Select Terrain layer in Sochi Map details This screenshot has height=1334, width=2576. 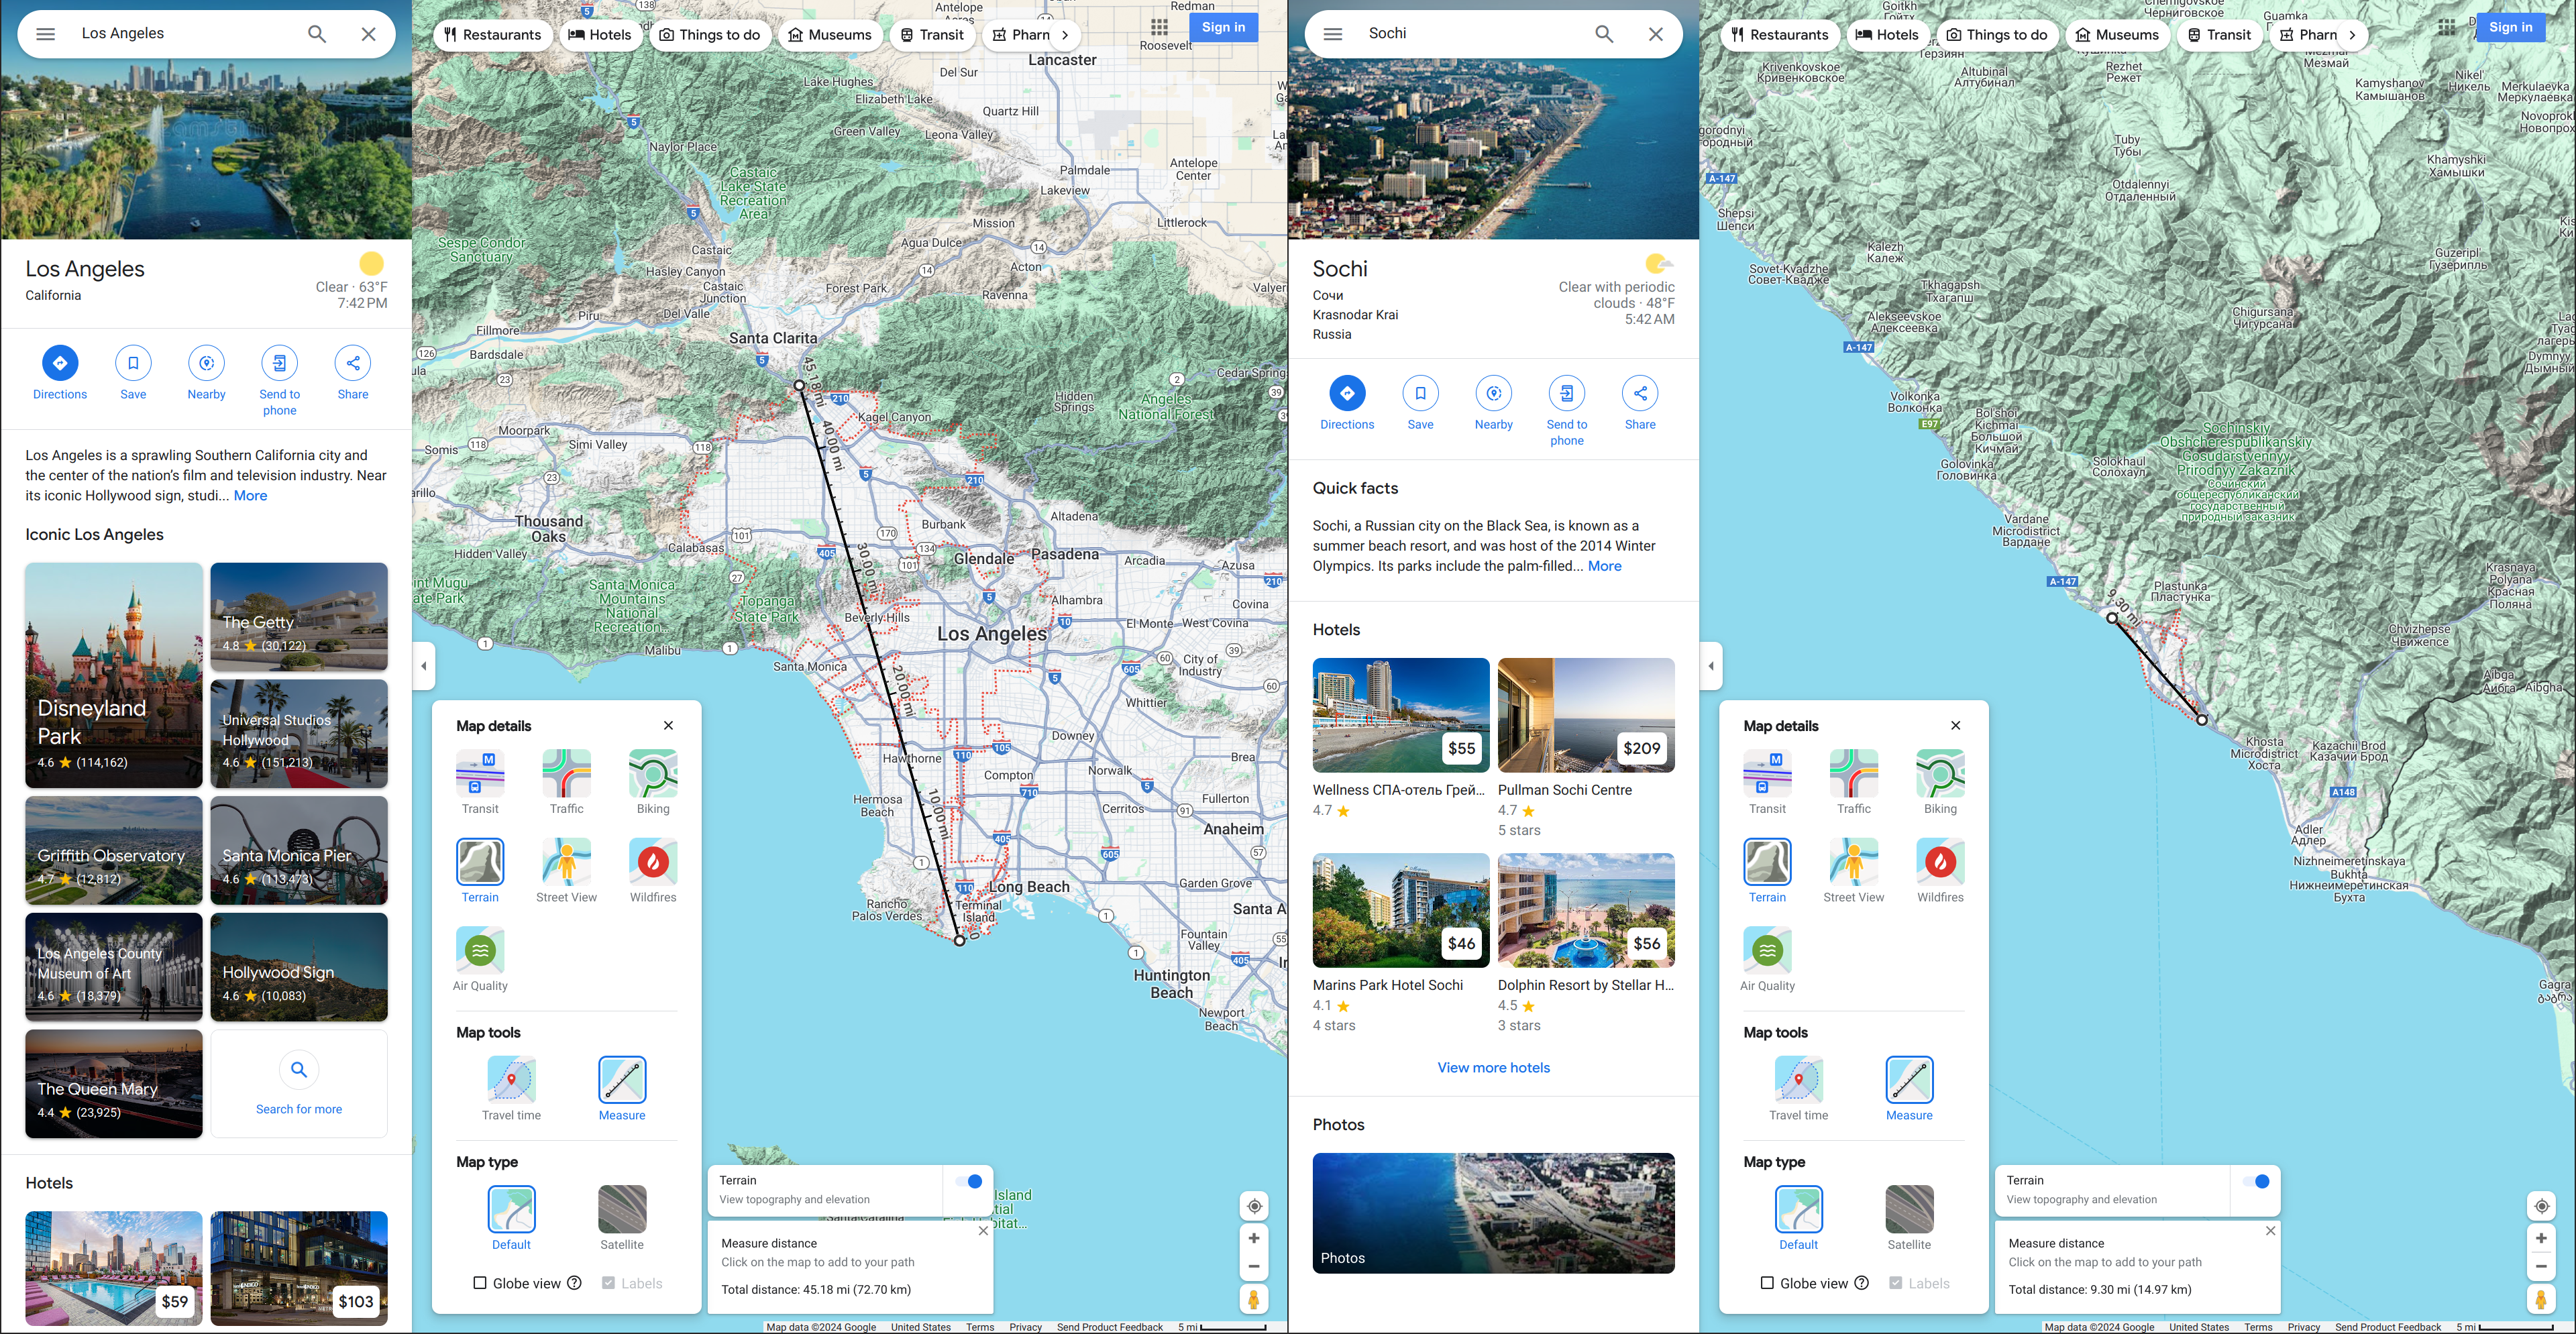tap(1767, 870)
